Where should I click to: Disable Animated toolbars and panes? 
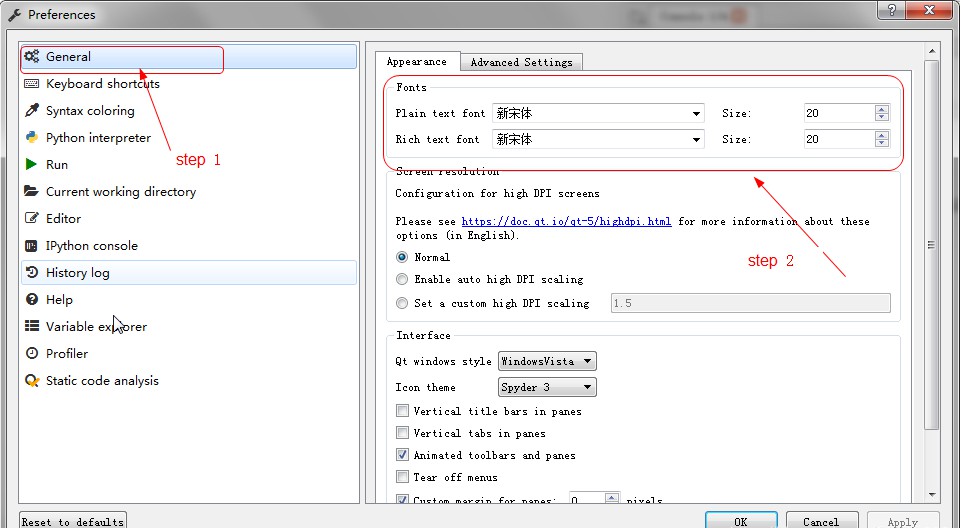coord(403,455)
